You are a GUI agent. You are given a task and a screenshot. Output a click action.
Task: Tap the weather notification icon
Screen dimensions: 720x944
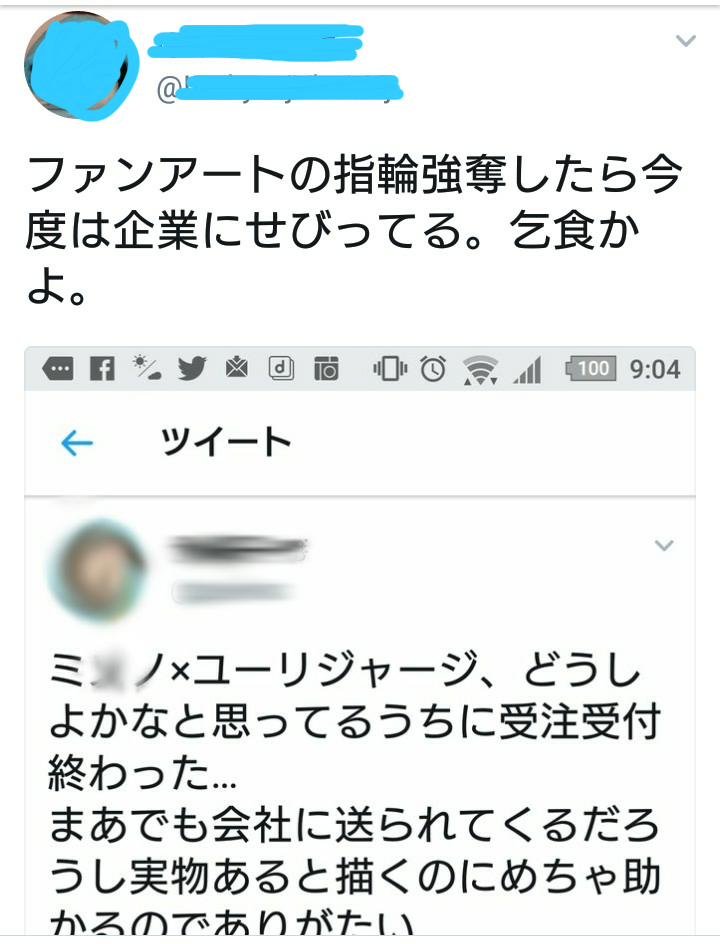pyautogui.click(x=147, y=367)
